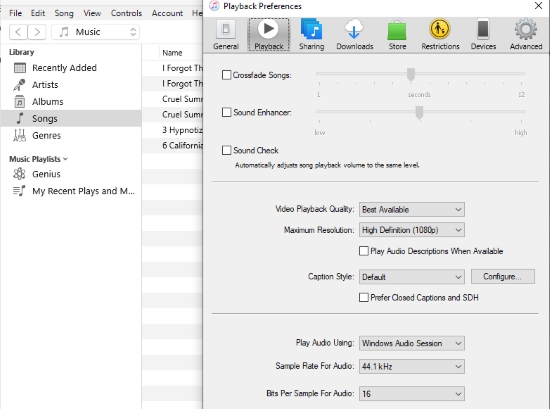Open the Video Playback Quality dropdown
This screenshot has width=550, height=409.
(x=412, y=209)
